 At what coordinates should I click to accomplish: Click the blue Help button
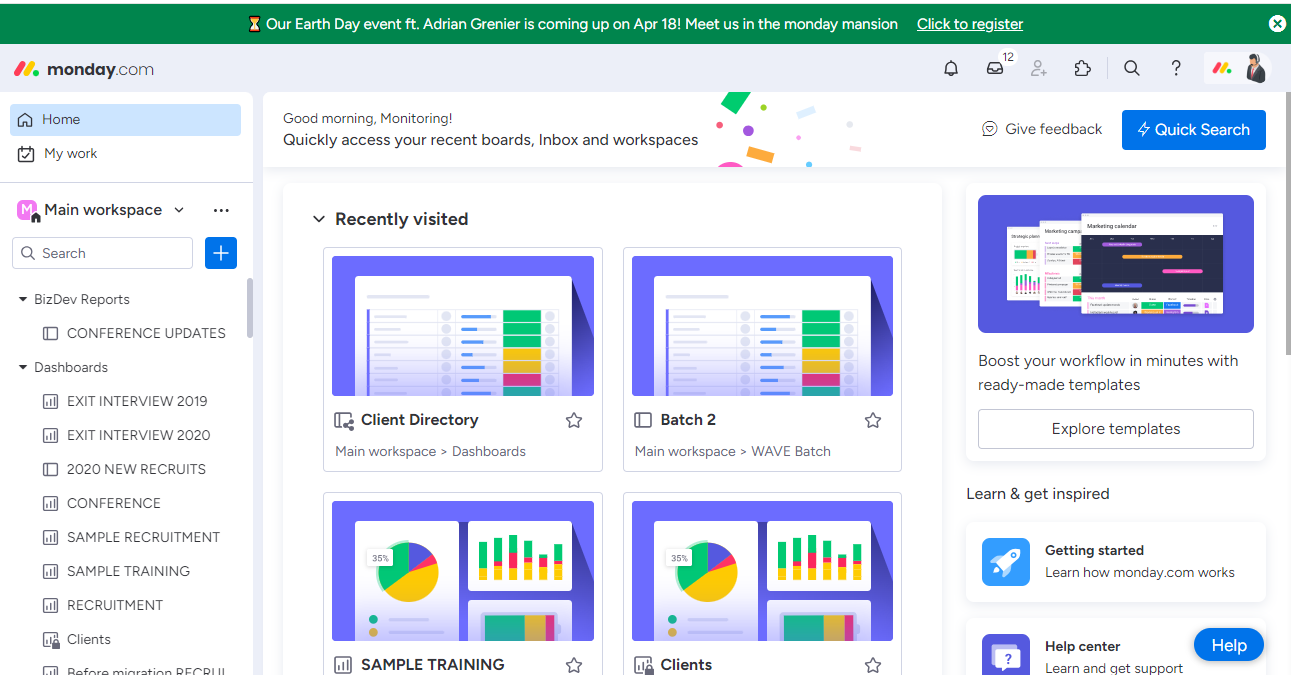pos(1229,645)
